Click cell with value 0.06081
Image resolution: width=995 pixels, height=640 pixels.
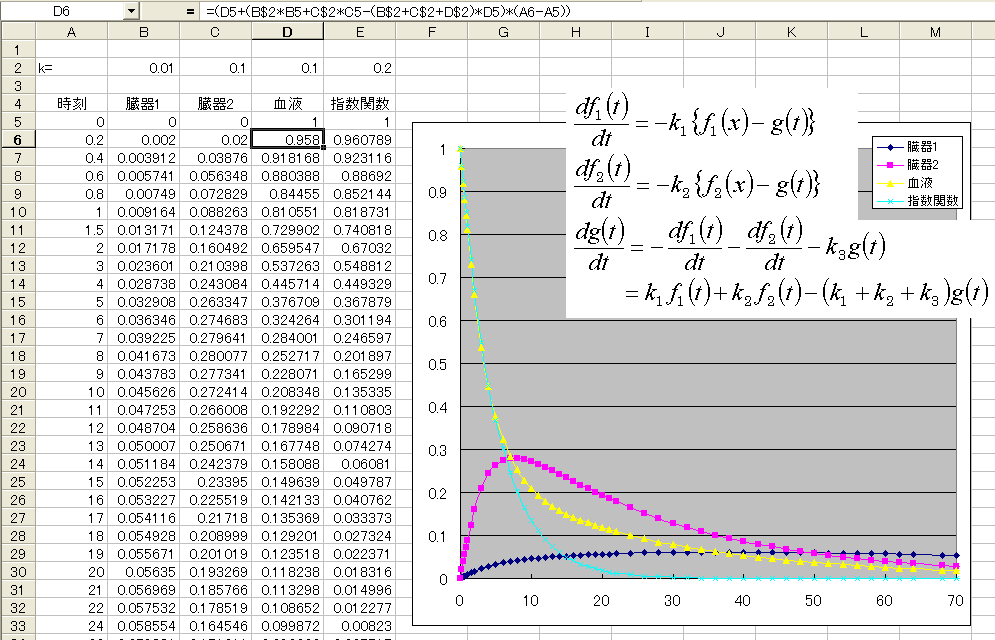click(360, 464)
